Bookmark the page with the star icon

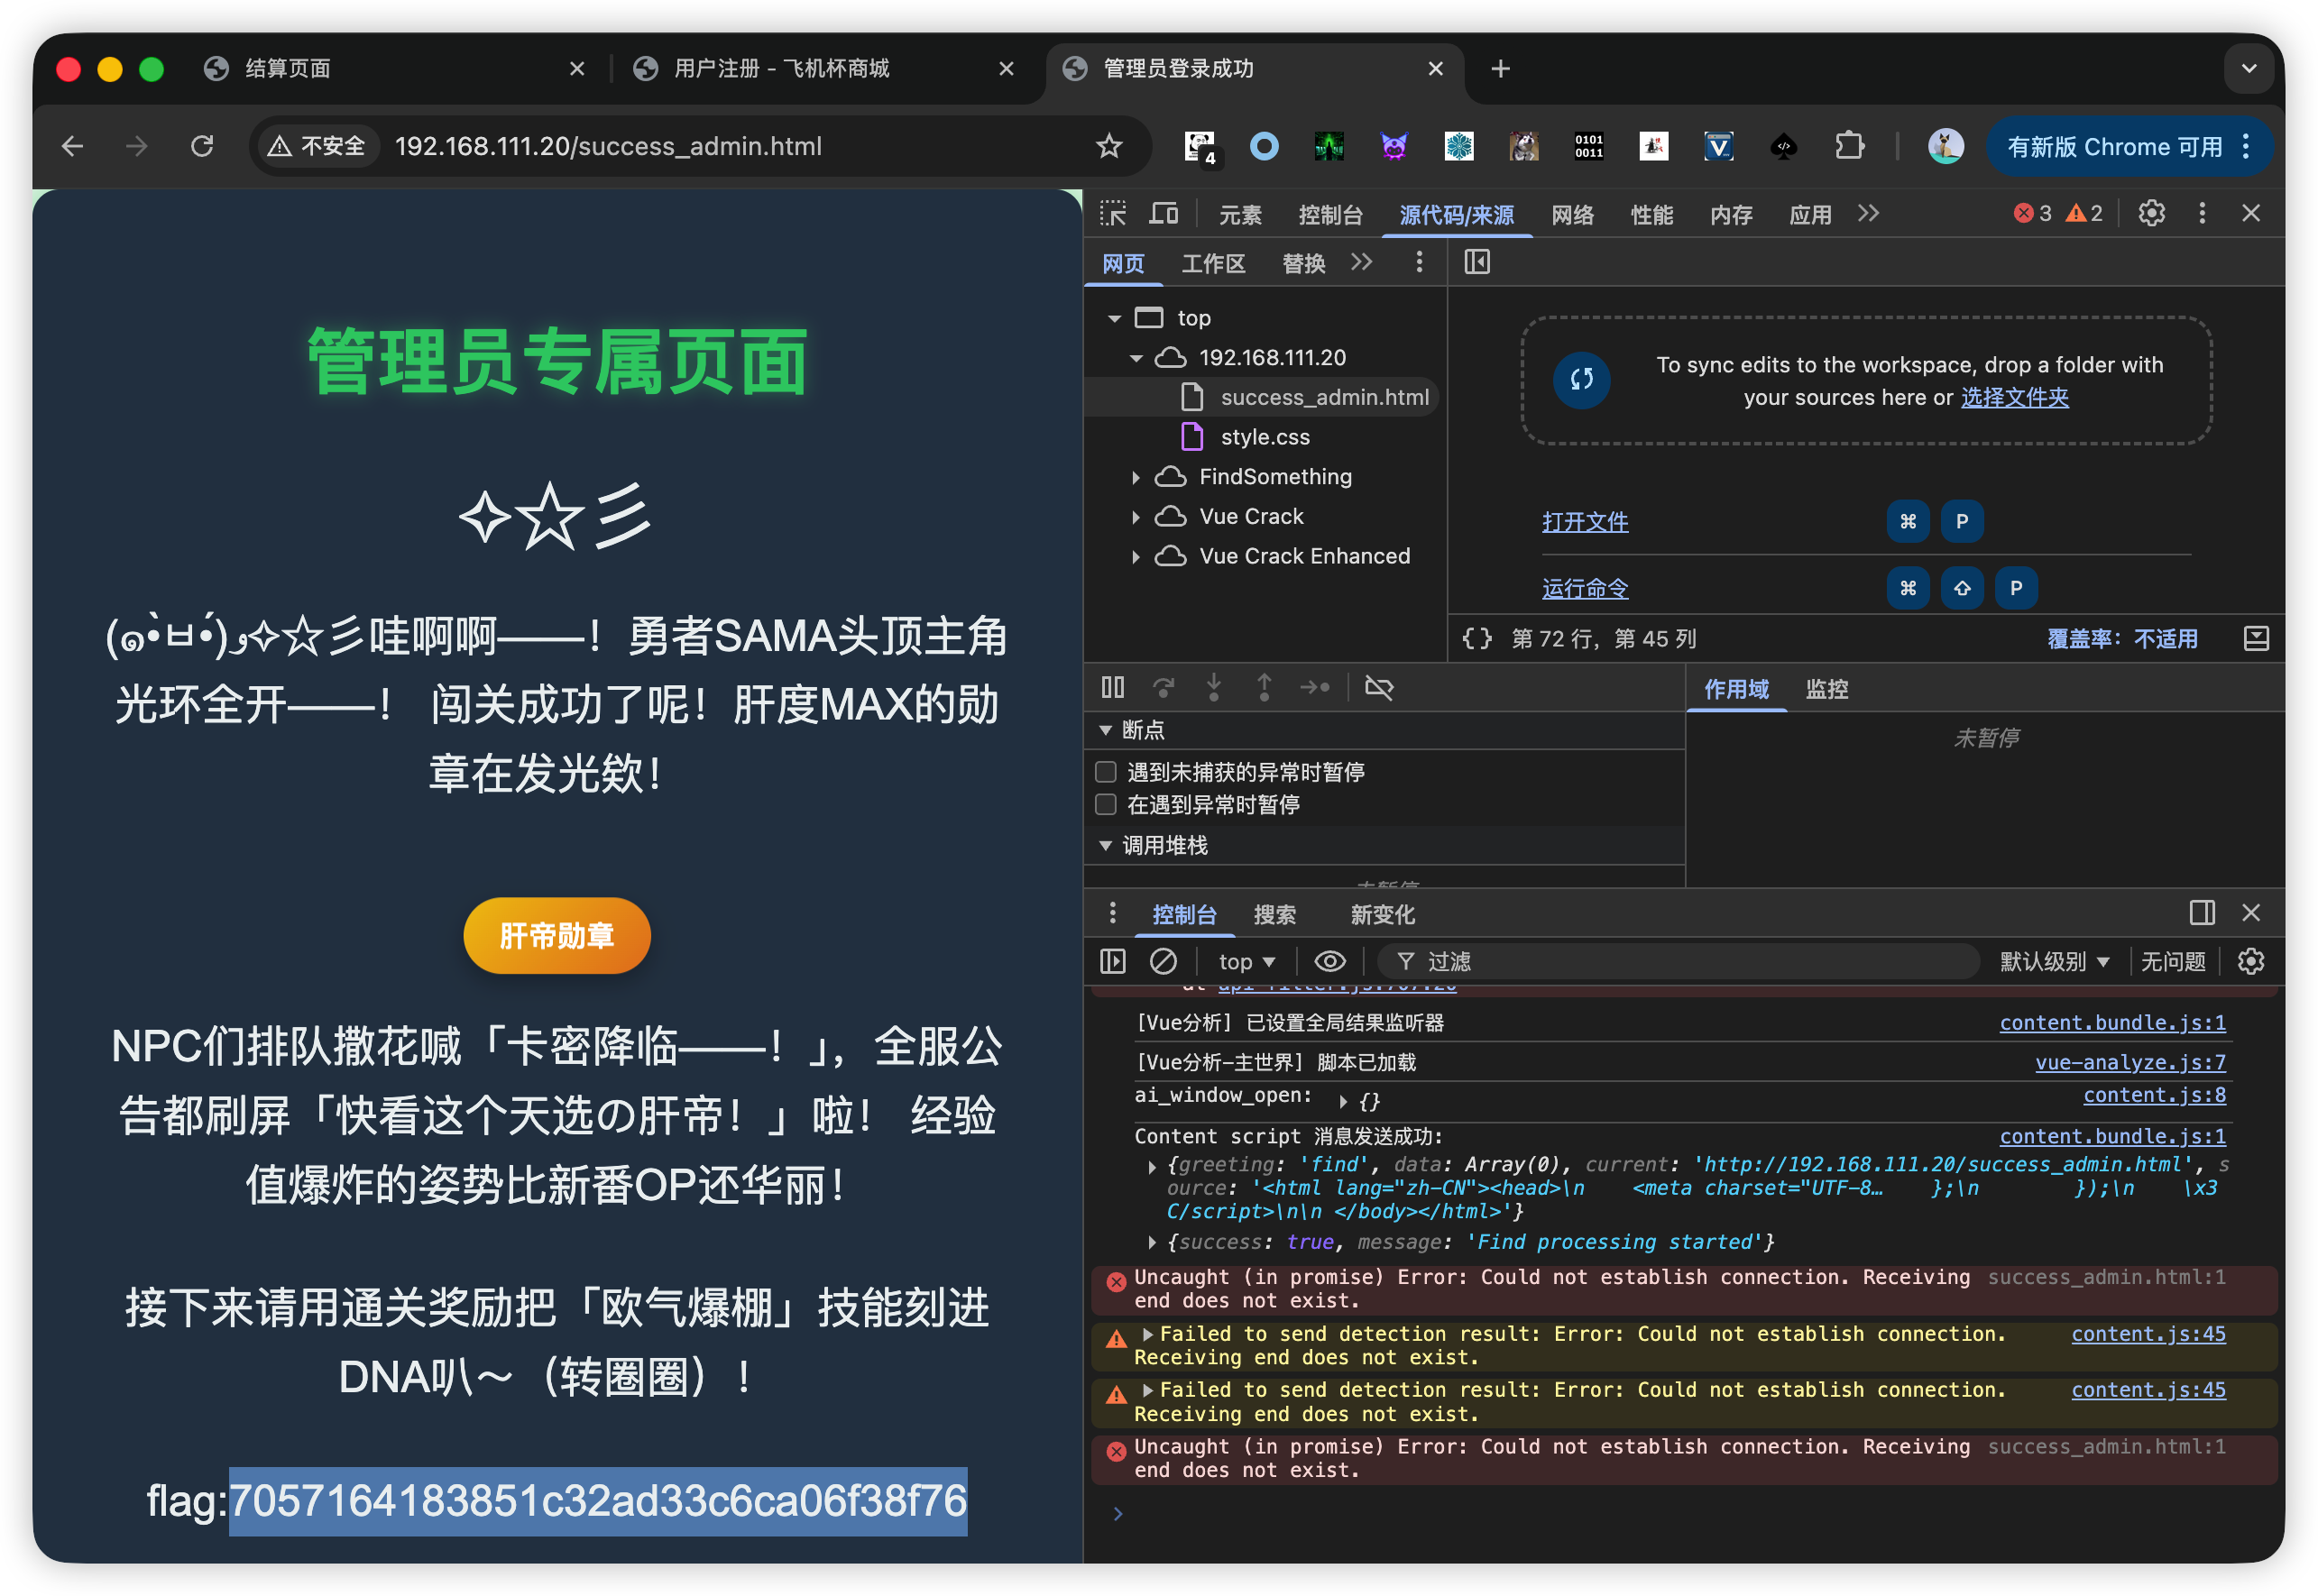1109,147
